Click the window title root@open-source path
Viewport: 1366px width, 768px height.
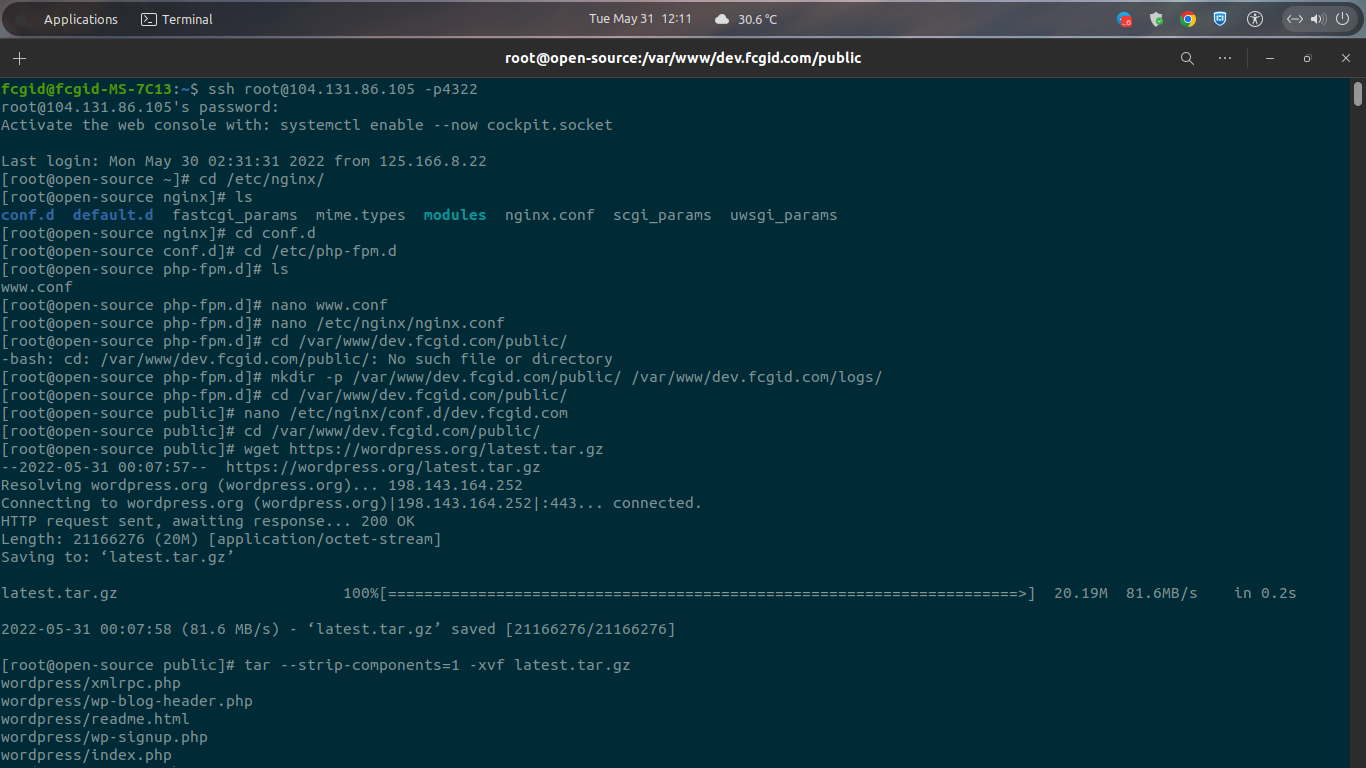(x=683, y=58)
